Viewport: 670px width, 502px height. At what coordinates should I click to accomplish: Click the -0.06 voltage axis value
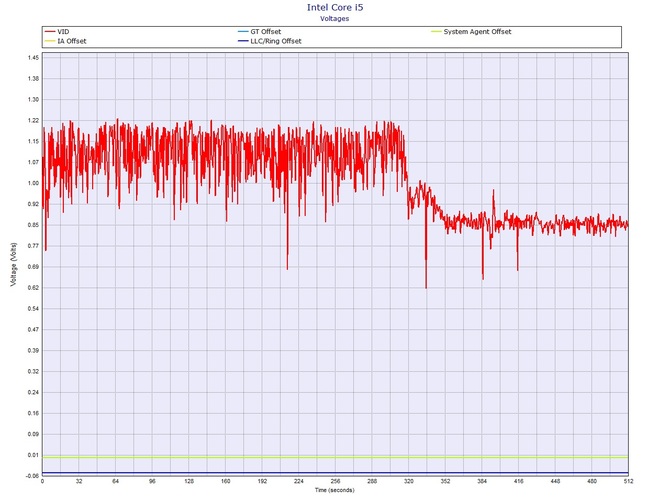pyautogui.click(x=32, y=476)
